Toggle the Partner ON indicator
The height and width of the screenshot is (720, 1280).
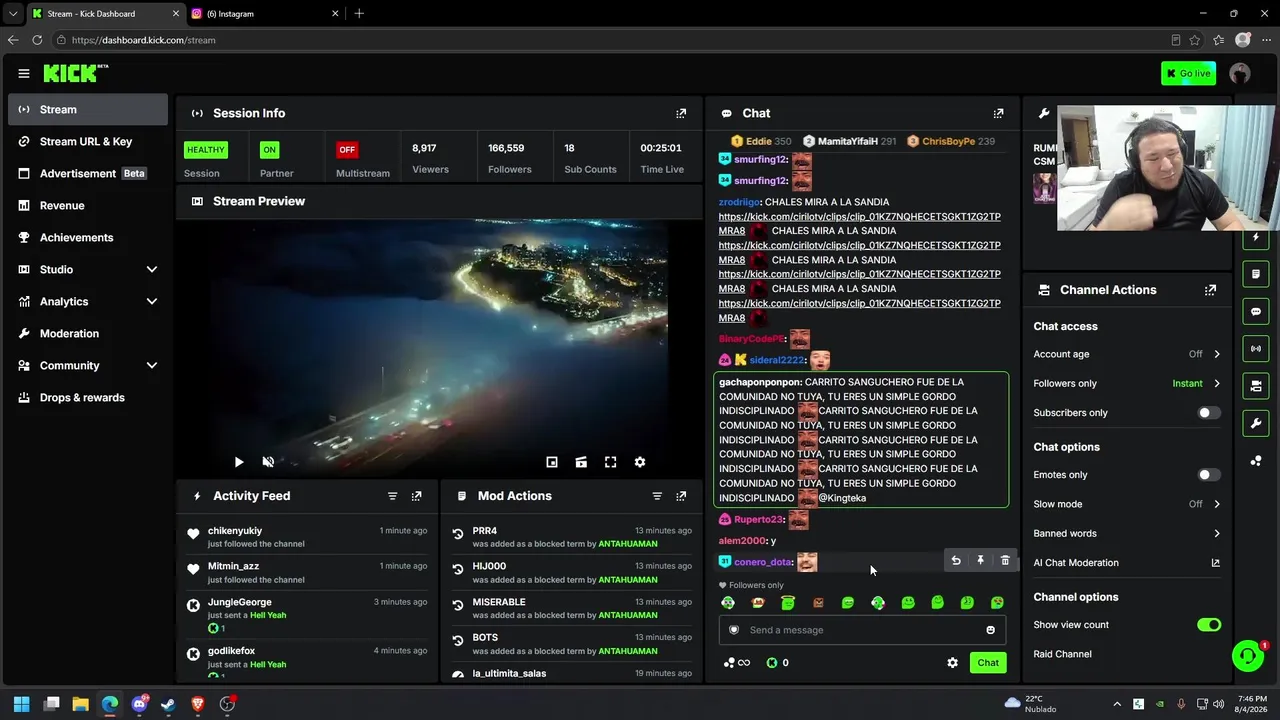(x=269, y=150)
